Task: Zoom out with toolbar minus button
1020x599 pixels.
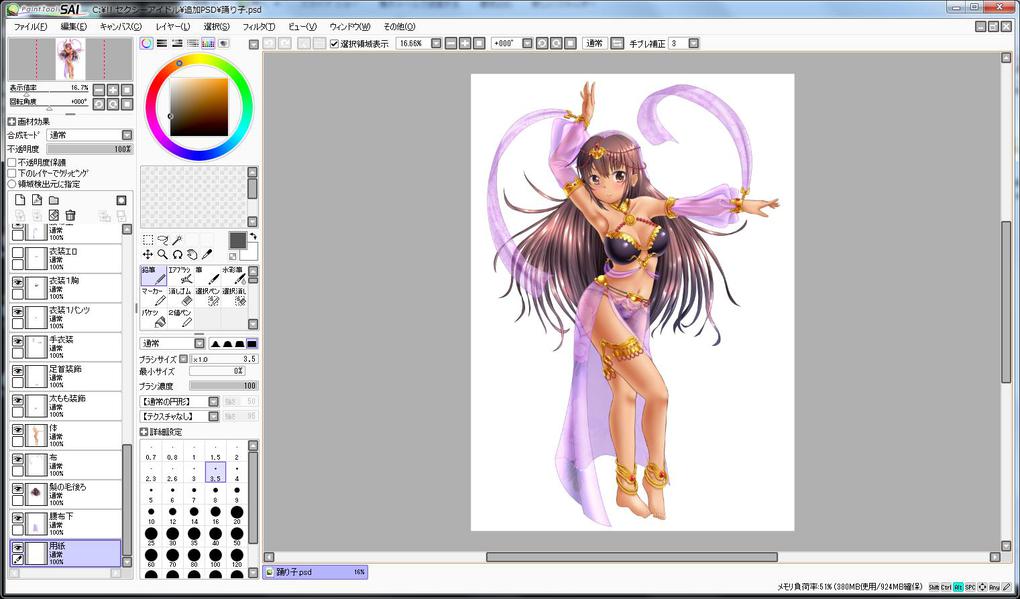Action: pos(450,44)
